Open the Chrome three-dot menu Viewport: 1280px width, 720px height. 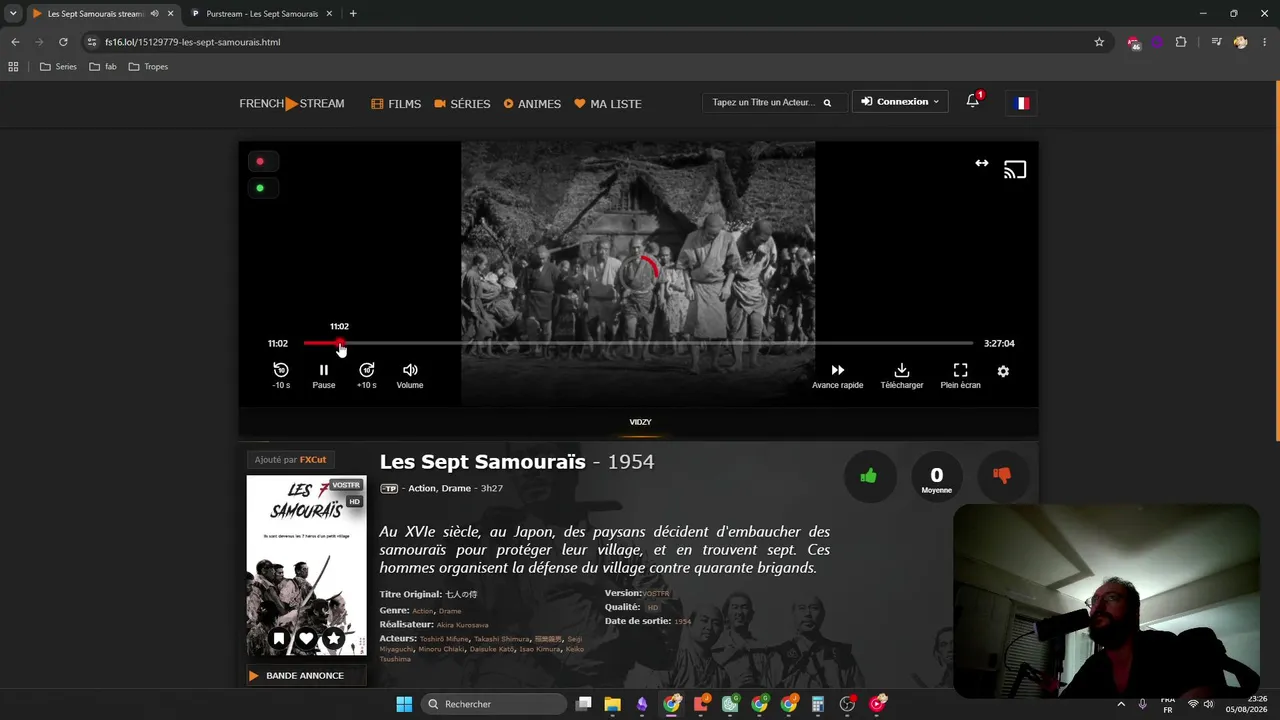coord(1265,42)
